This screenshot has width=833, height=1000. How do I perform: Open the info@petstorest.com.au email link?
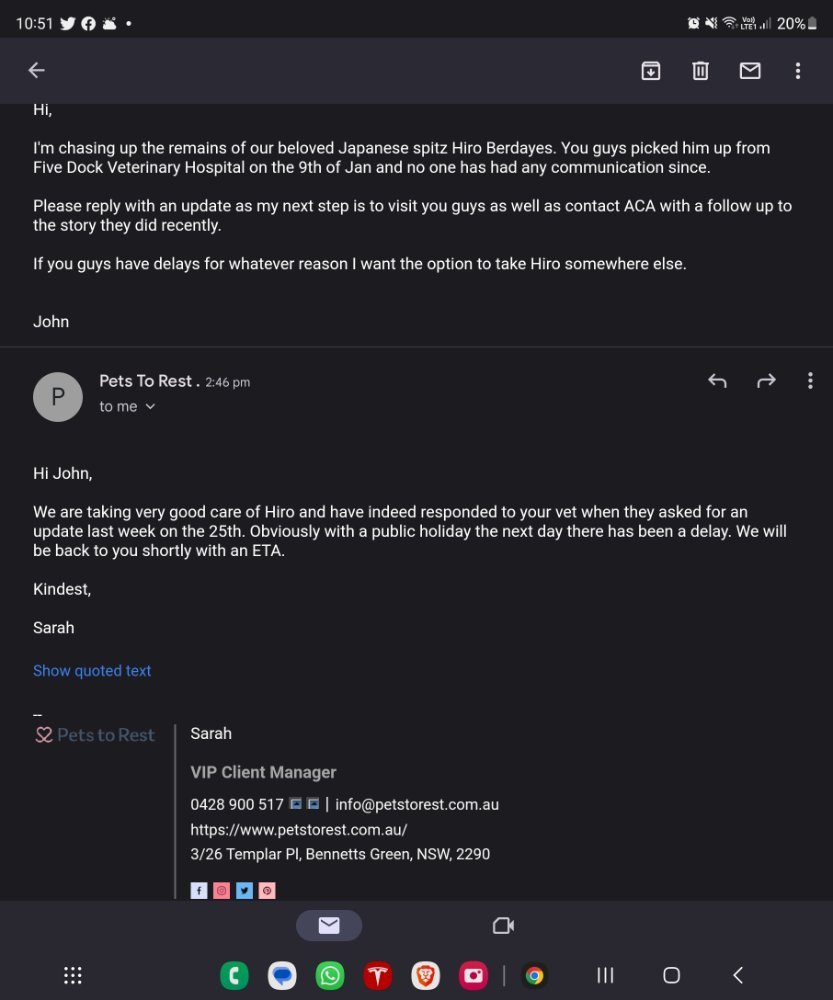pyautogui.click(x=417, y=804)
